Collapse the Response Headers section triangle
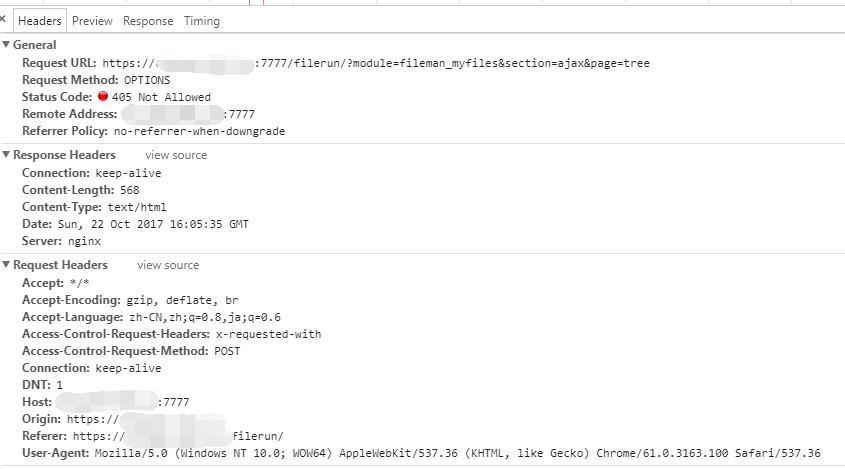The height and width of the screenshot is (469, 845). [x=6, y=155]
